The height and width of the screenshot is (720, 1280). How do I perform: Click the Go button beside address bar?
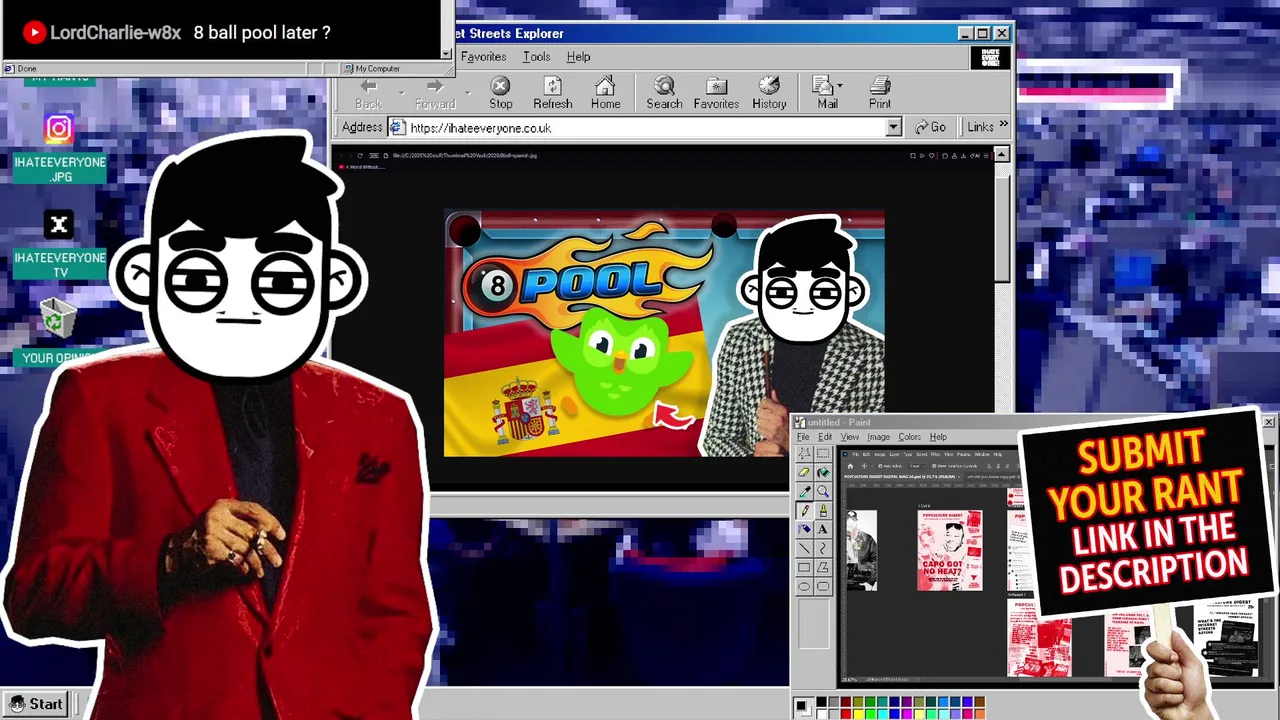coord(930,127)
